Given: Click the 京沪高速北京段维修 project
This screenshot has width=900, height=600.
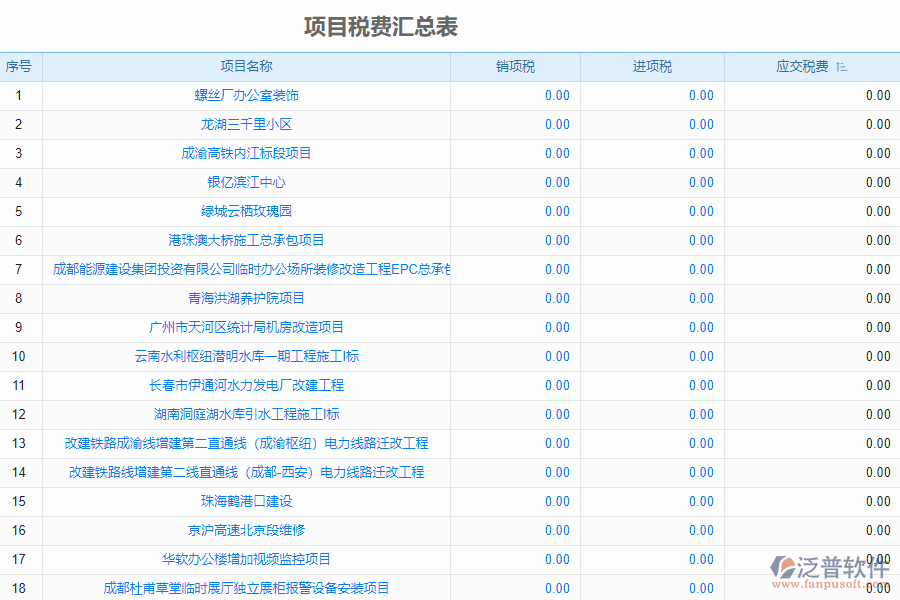Looking at the screenshot, I should [248, 530].
